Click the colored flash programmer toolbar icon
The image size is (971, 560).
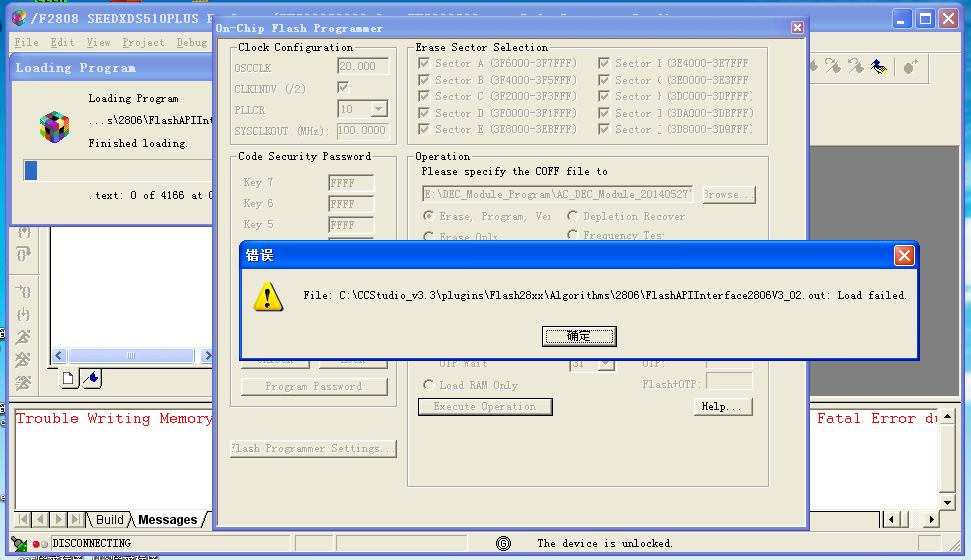879,67
